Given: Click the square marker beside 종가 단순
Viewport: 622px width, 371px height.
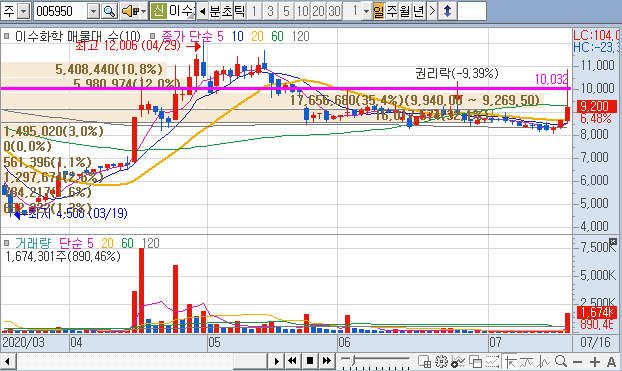Looking at the screenshot, I should pos(153,37).
